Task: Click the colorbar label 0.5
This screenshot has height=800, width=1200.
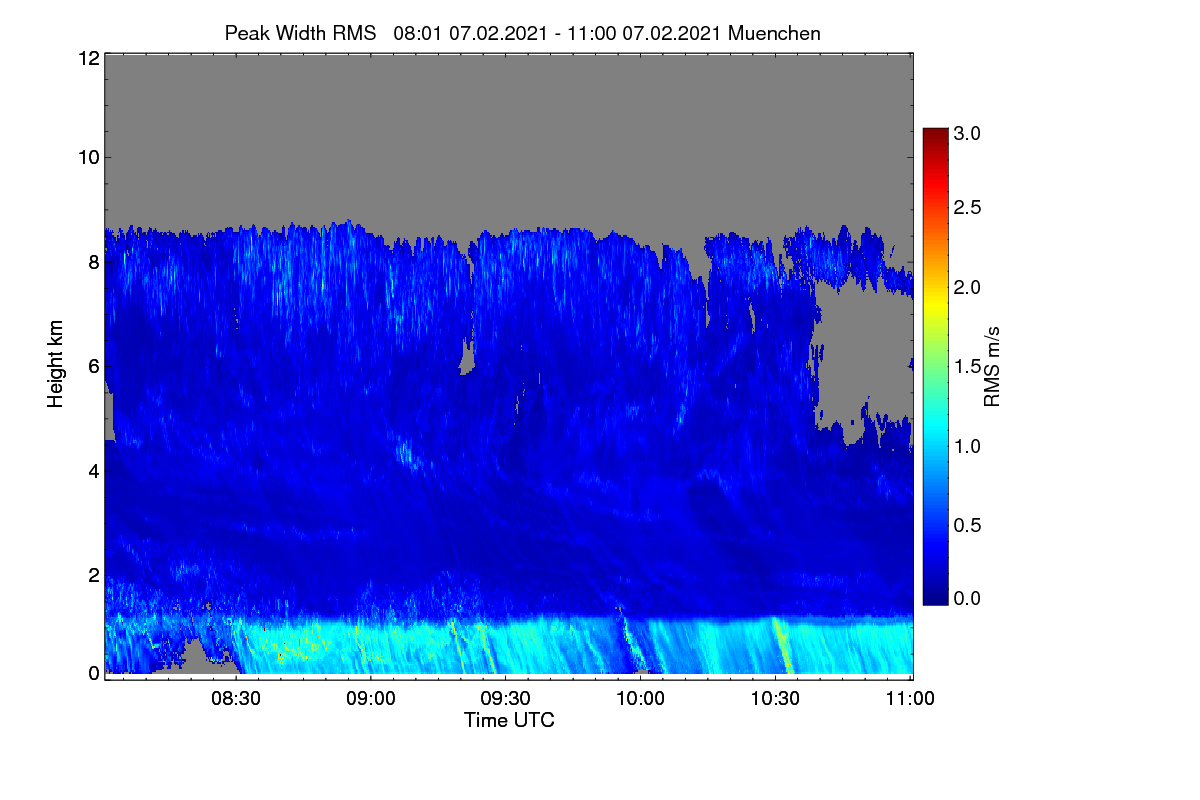Action: pyautogui.click(x=967, y=525)
